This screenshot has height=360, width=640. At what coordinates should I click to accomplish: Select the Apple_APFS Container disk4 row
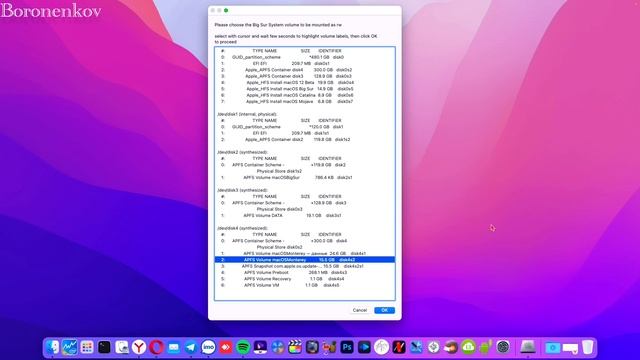(304, 70)
